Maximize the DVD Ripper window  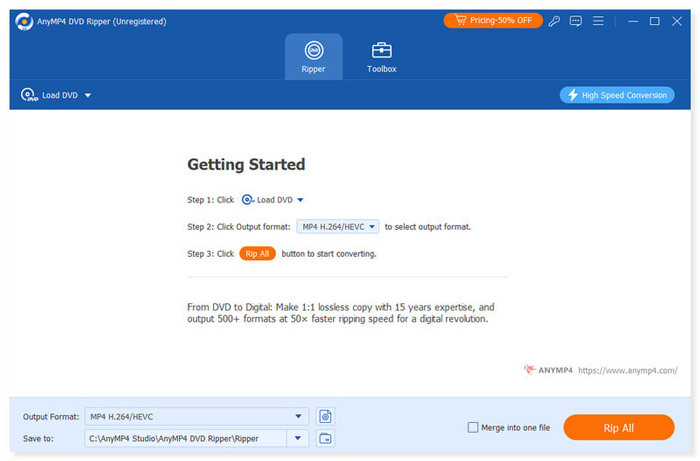pos(654,21)
